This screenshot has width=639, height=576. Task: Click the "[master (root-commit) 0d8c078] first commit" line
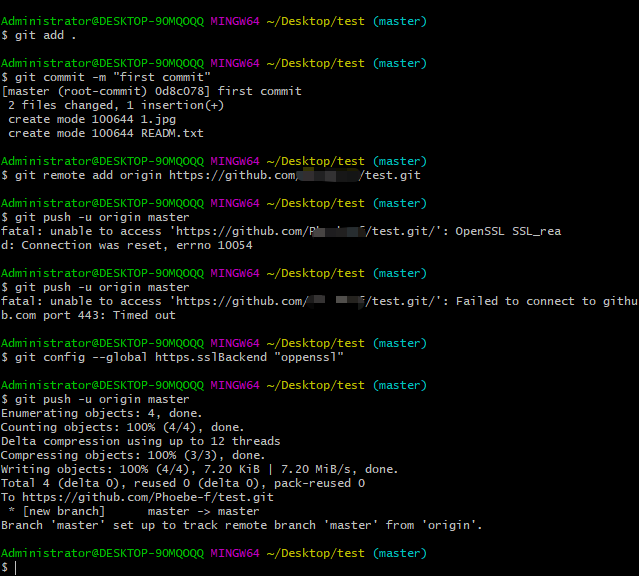pyautogui.click(x=151, y=91)
